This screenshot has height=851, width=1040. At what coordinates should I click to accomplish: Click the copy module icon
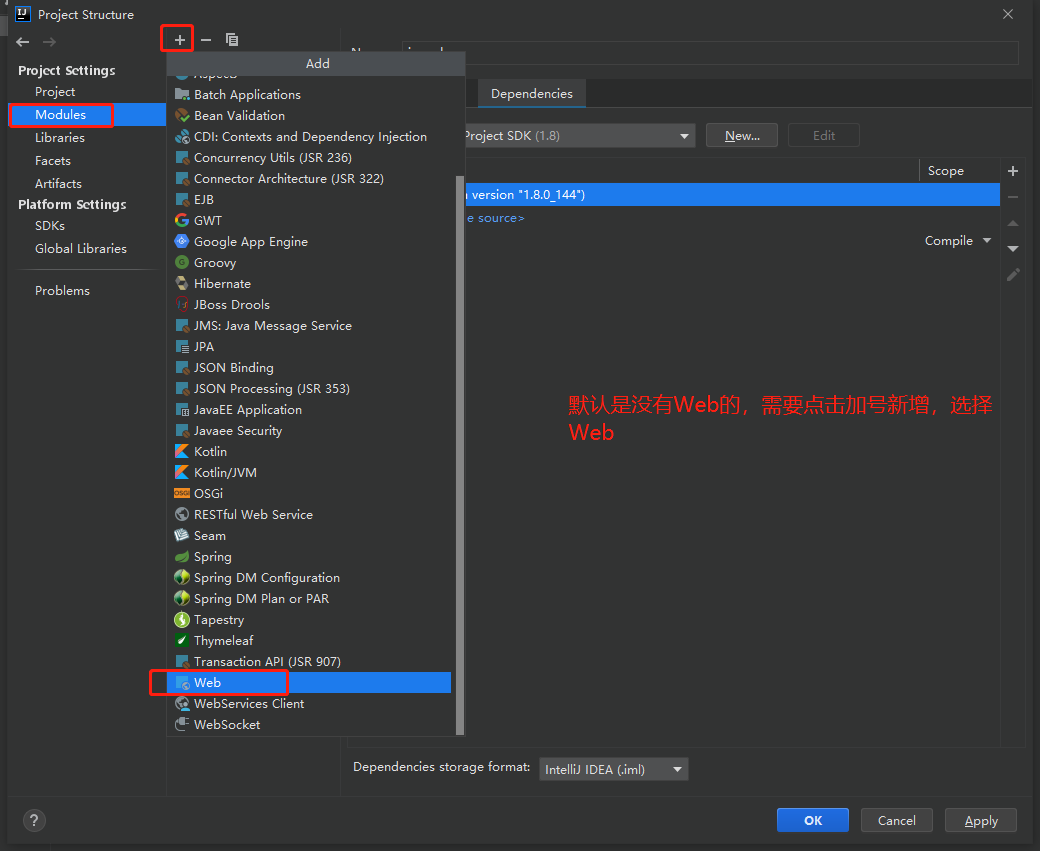[231, 40]
